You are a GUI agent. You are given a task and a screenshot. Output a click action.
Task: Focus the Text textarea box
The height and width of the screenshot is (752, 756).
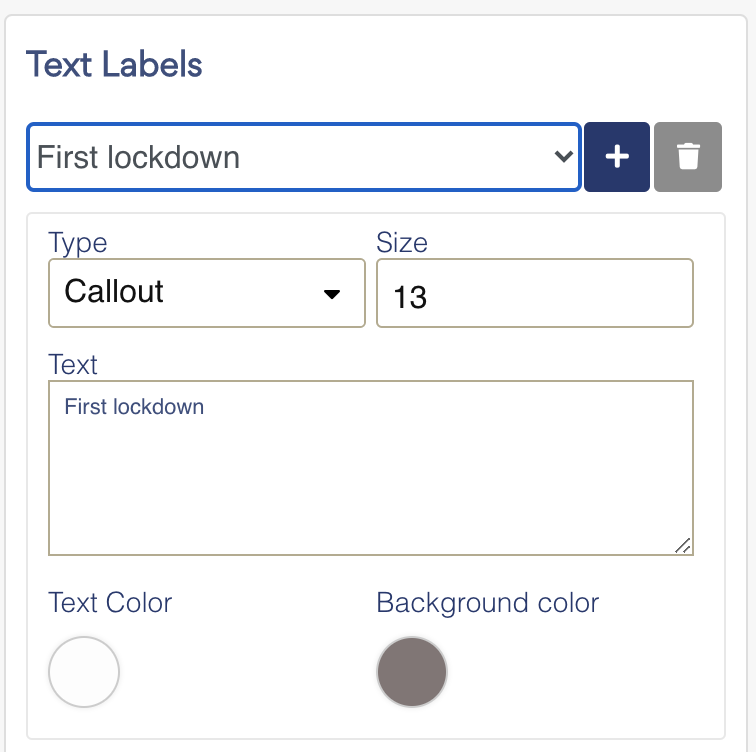click(x=371, y=468)
